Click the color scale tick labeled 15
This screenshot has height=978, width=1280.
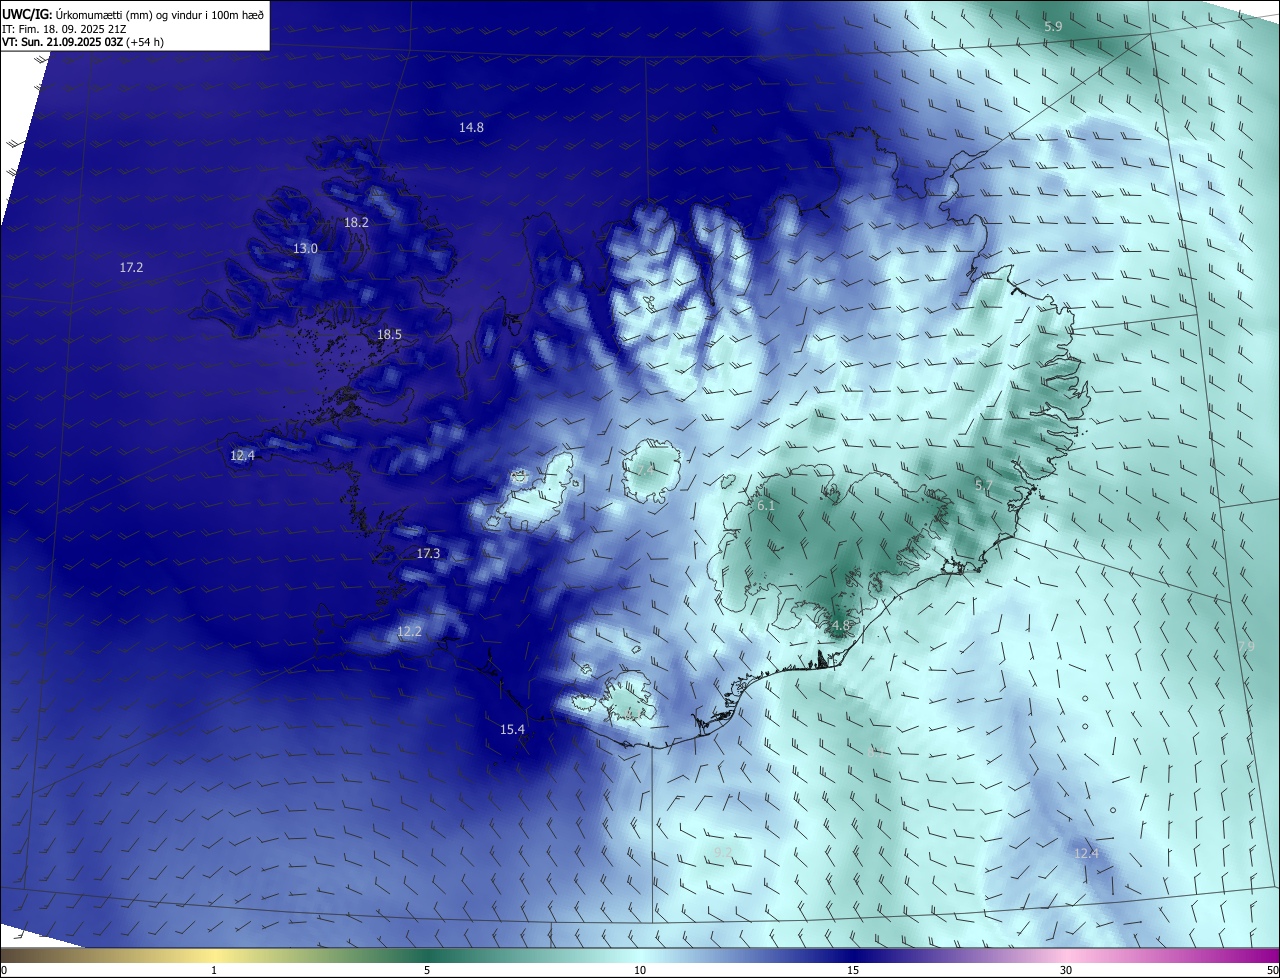pyautogui.click(x=853, y=971)
